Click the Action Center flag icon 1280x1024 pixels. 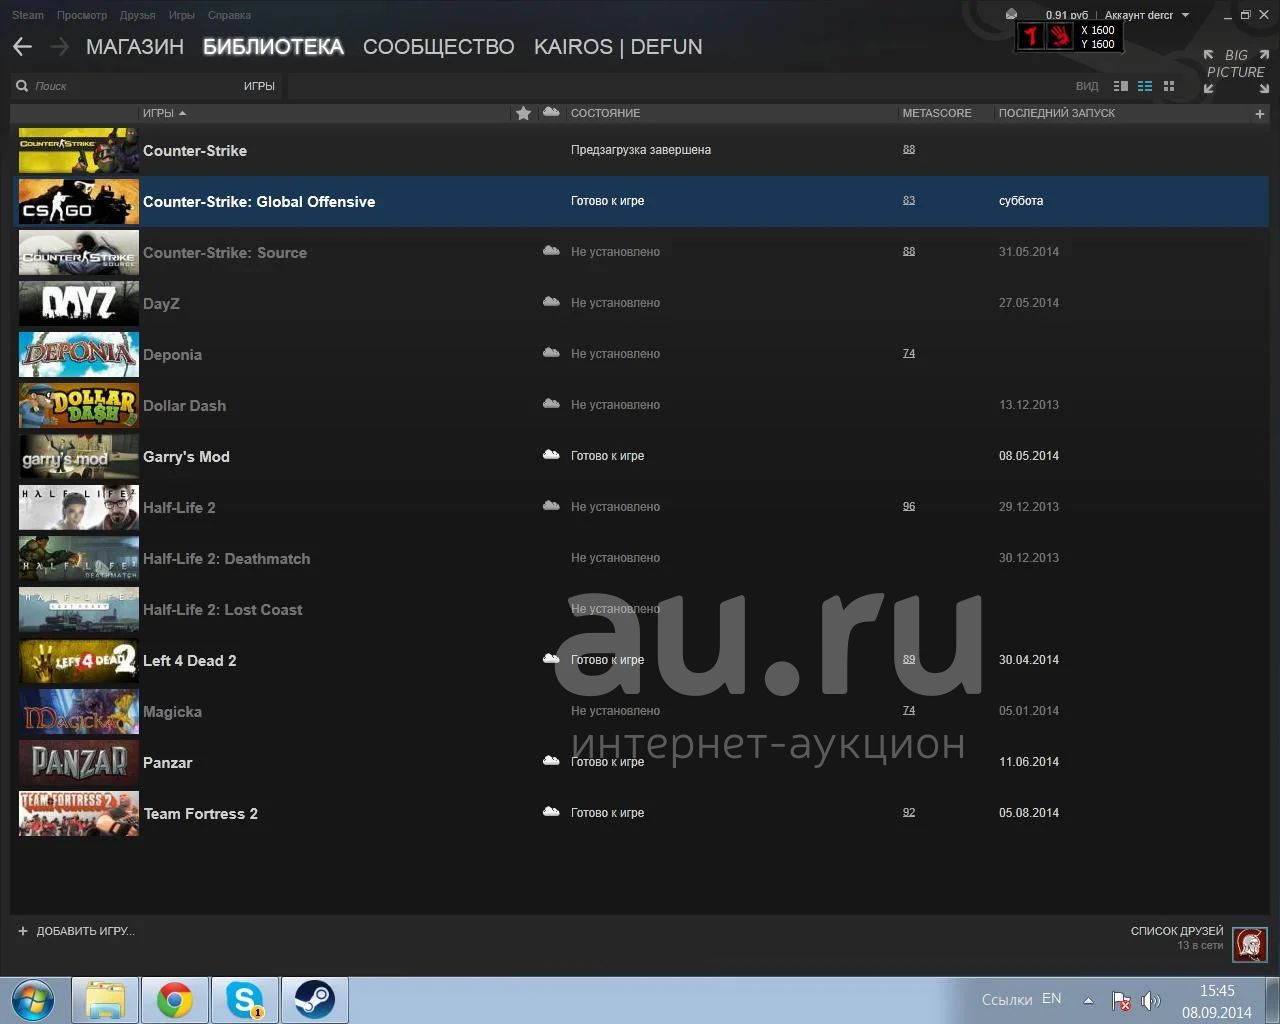pyautogui.click(x=1121, y=1000)
